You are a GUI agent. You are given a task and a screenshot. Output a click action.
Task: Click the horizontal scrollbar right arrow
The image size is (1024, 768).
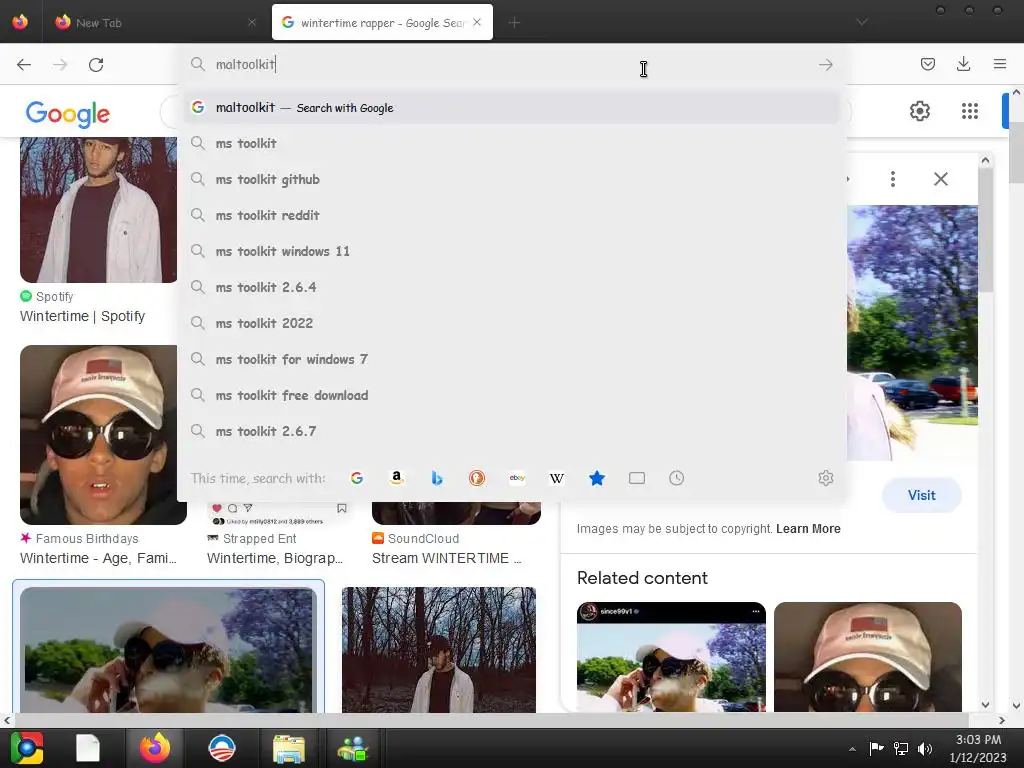[x=1002, y=720]
